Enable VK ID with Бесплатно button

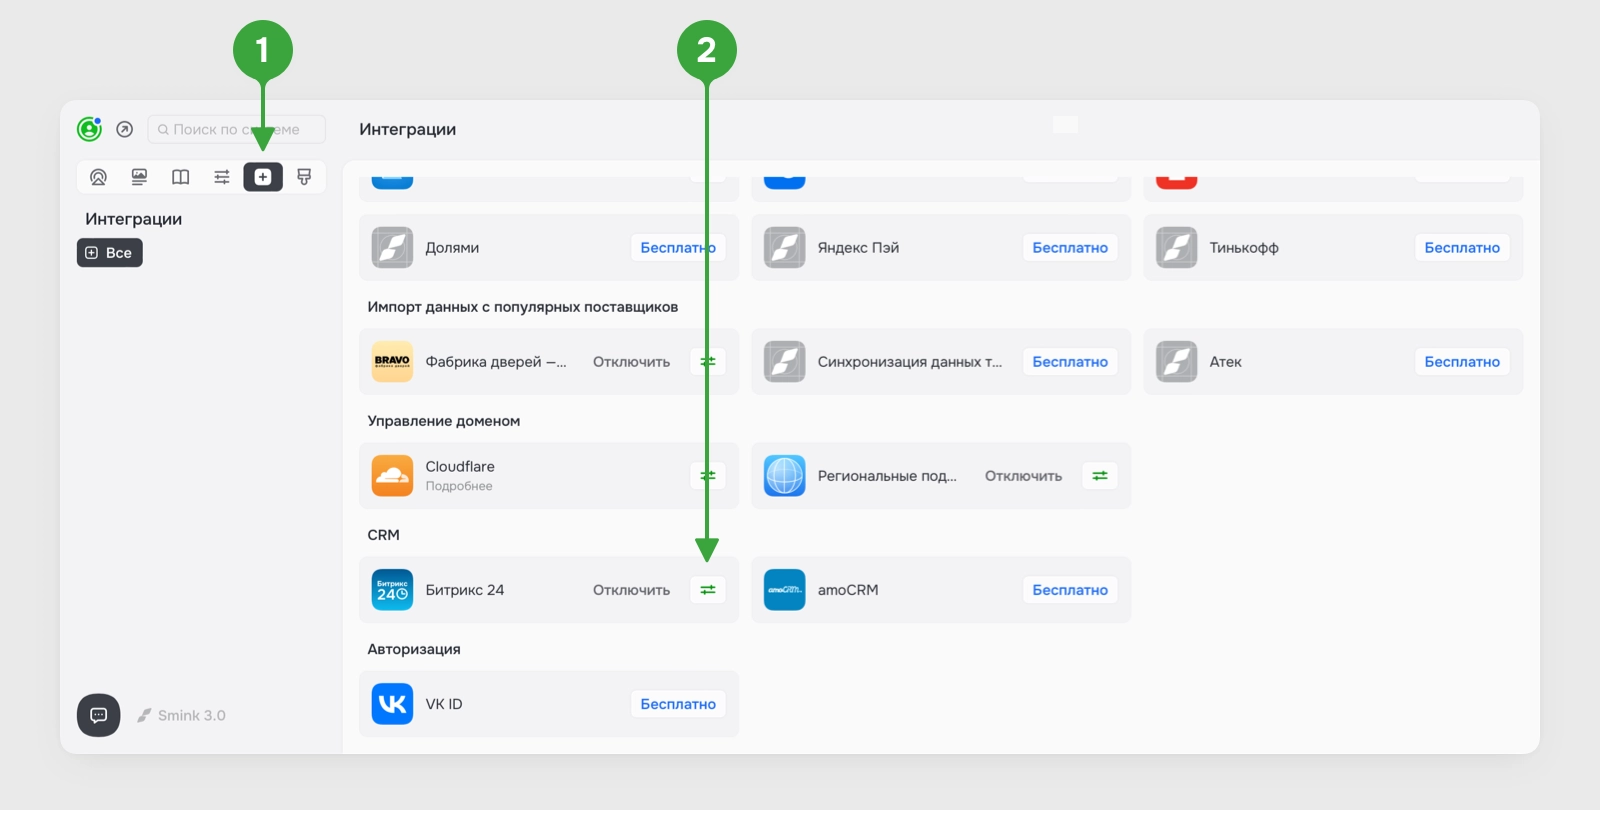pos(678,704)
